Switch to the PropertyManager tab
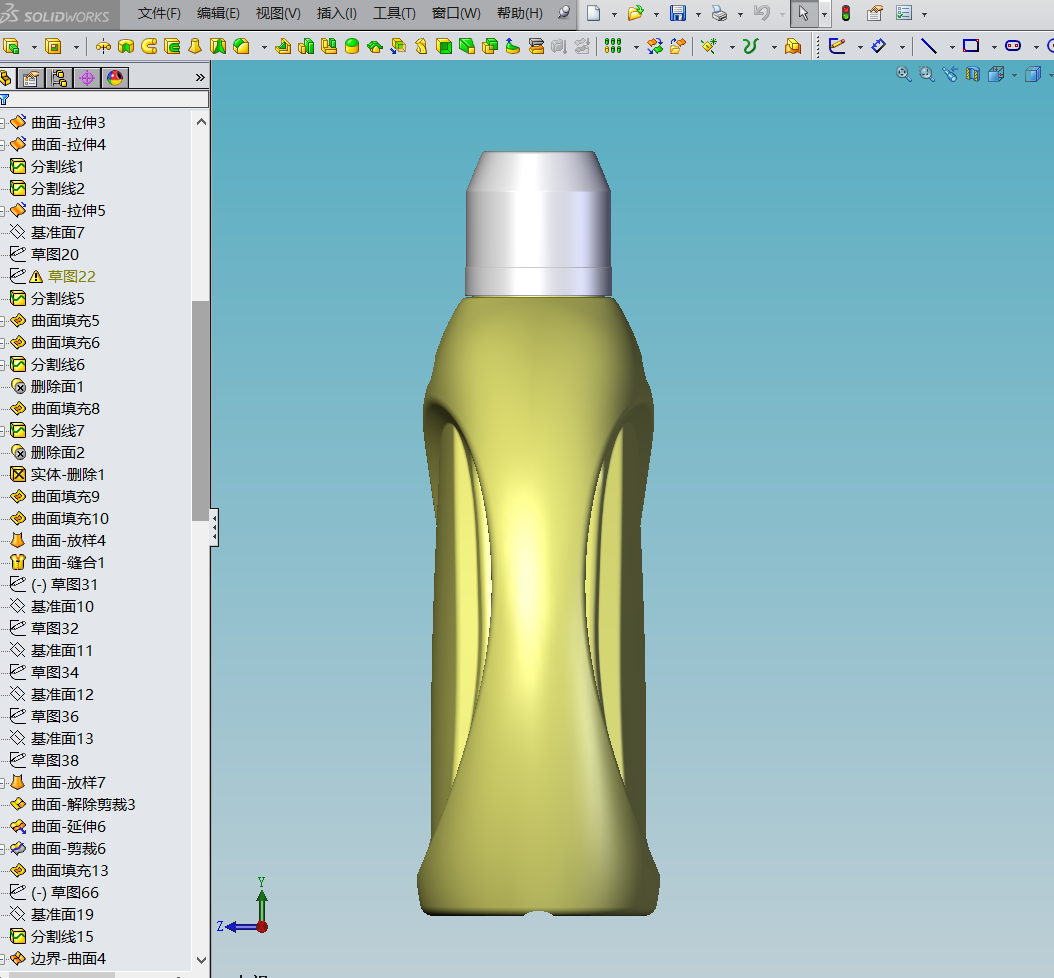This screenshot has width=1054, height=978. (31, 78)
